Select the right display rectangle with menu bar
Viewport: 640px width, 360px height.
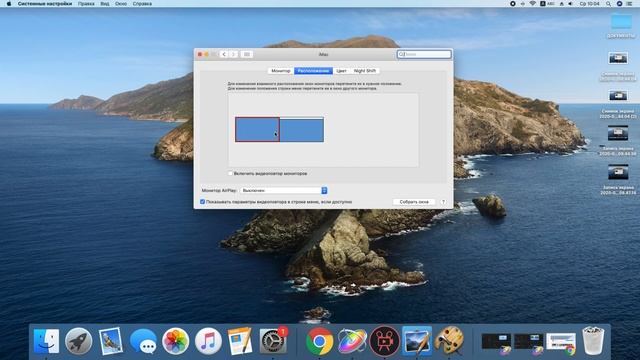pos(302,129)
